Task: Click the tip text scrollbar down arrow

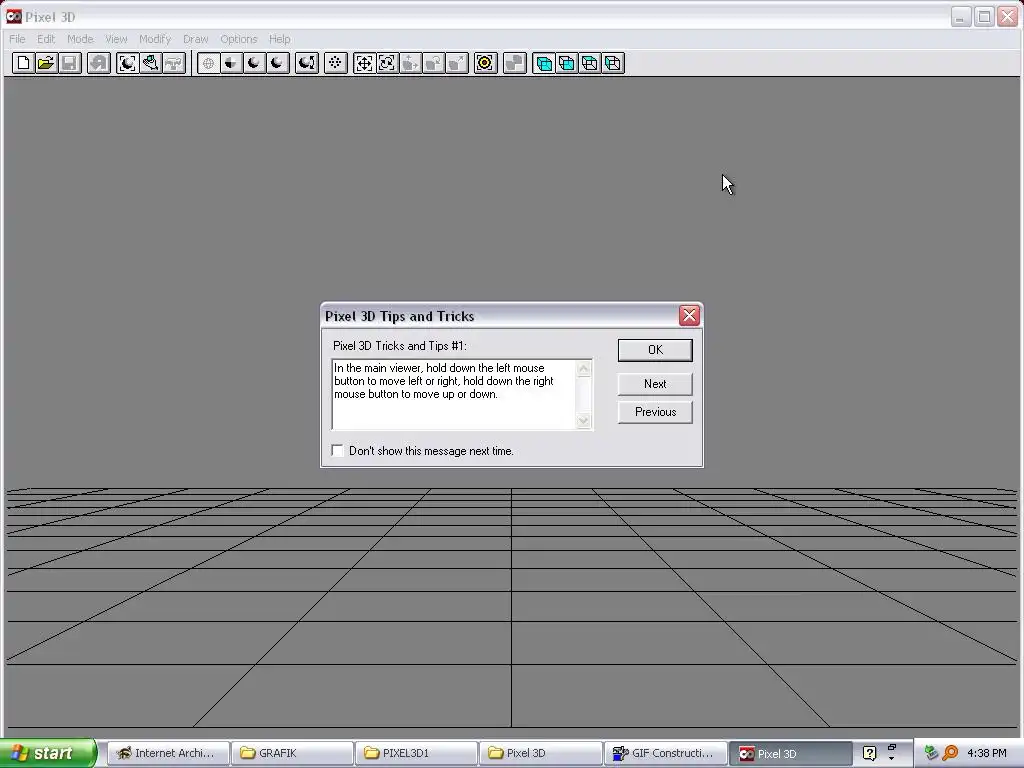Action: (x=584, y=421)
